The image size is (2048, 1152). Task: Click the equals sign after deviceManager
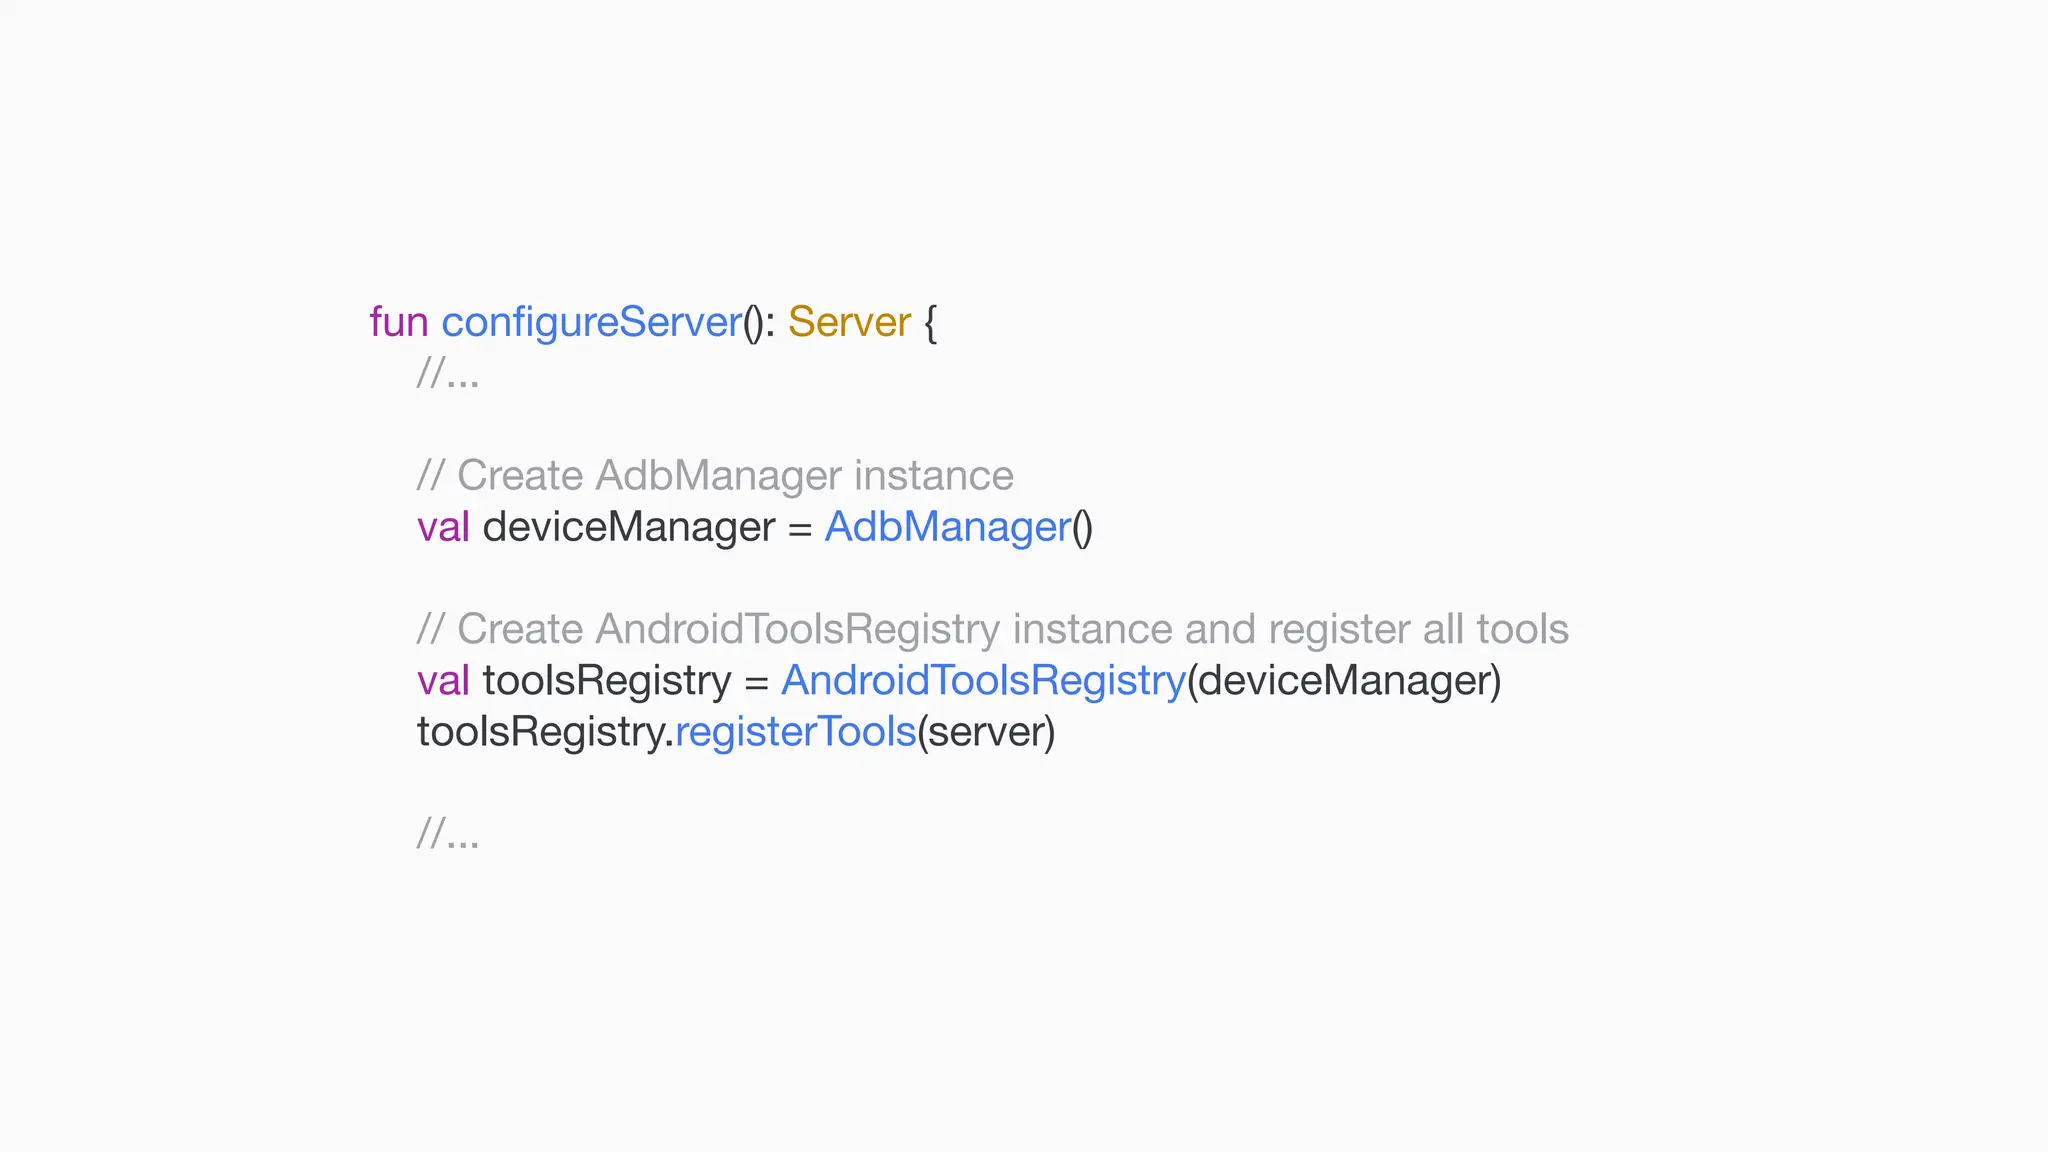(799, 529)
